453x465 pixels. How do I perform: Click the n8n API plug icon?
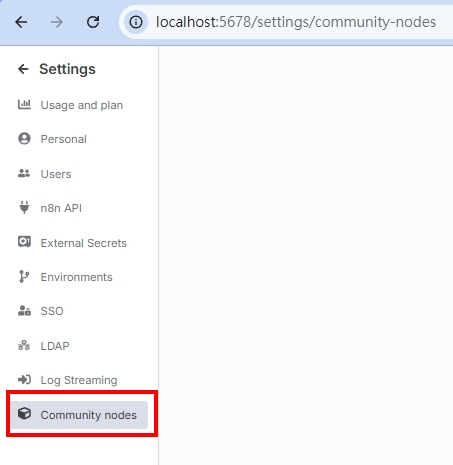[24, 207]
